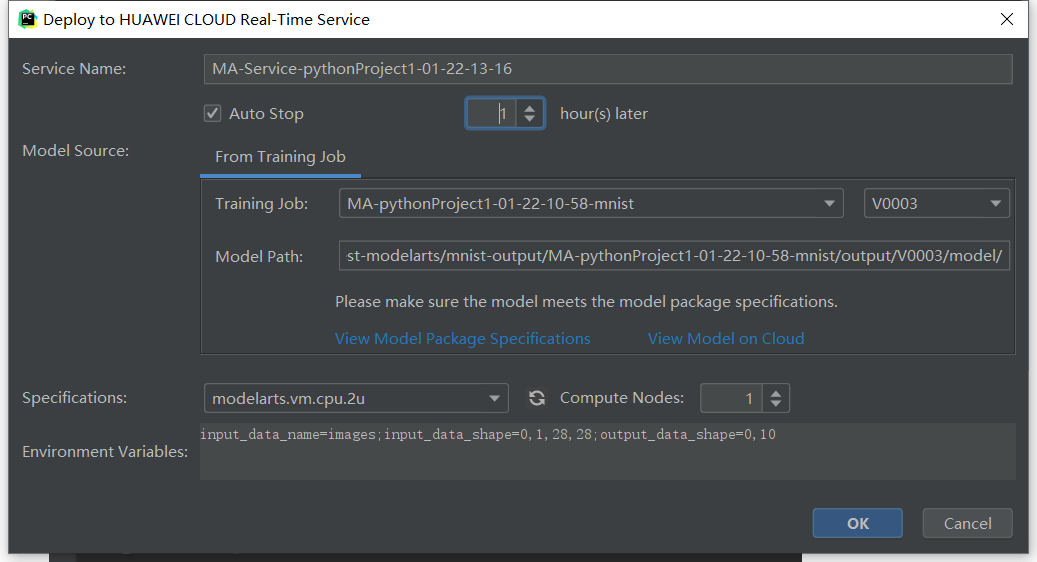Viewport: 1037px width, 562px height.
Task: Click the Environment Variables text area
Action: click(607, 452)
